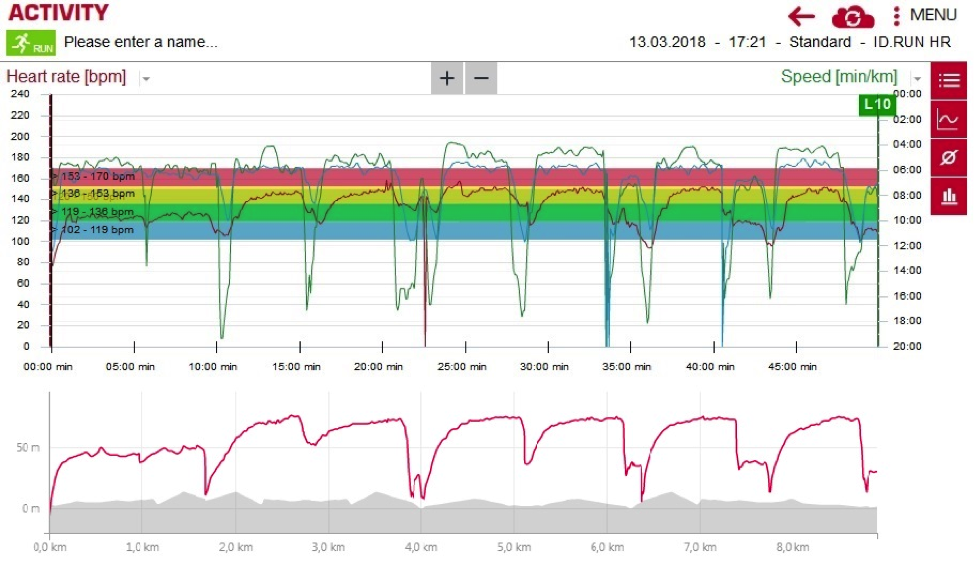Click the Standard profile label

(820, 42)
